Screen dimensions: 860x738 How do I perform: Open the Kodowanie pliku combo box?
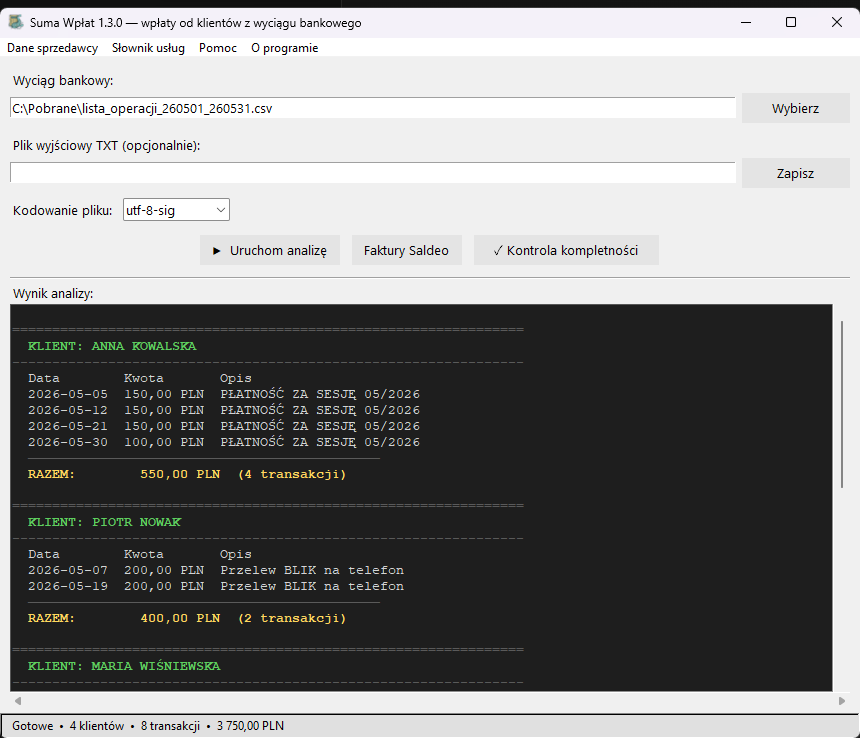pyautogui.click(x=176, y=210)
